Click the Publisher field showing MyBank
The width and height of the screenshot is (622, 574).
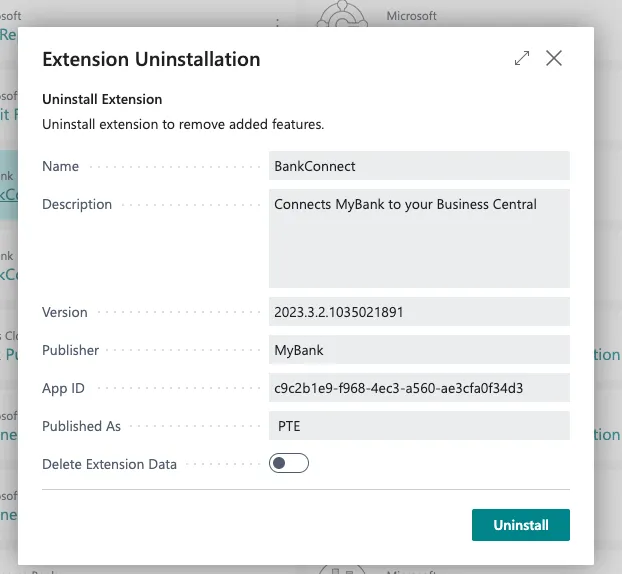pyautogui.click(x=419, y=350)
